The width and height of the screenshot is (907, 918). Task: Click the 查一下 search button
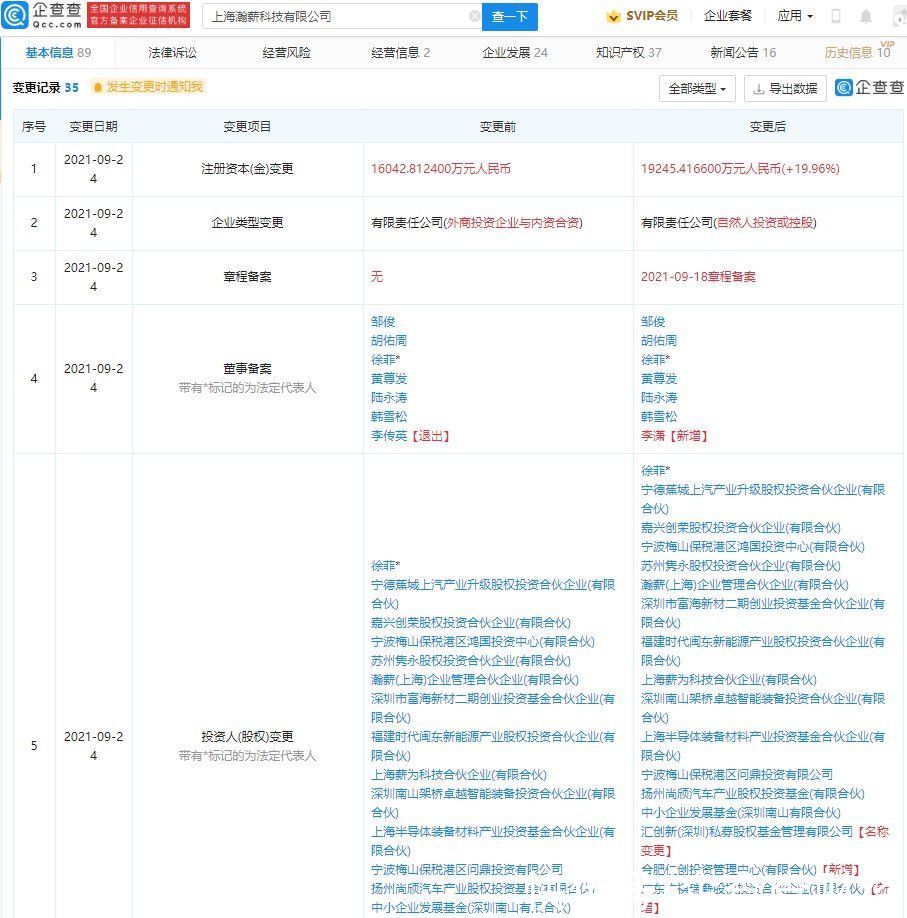point(509,16)
